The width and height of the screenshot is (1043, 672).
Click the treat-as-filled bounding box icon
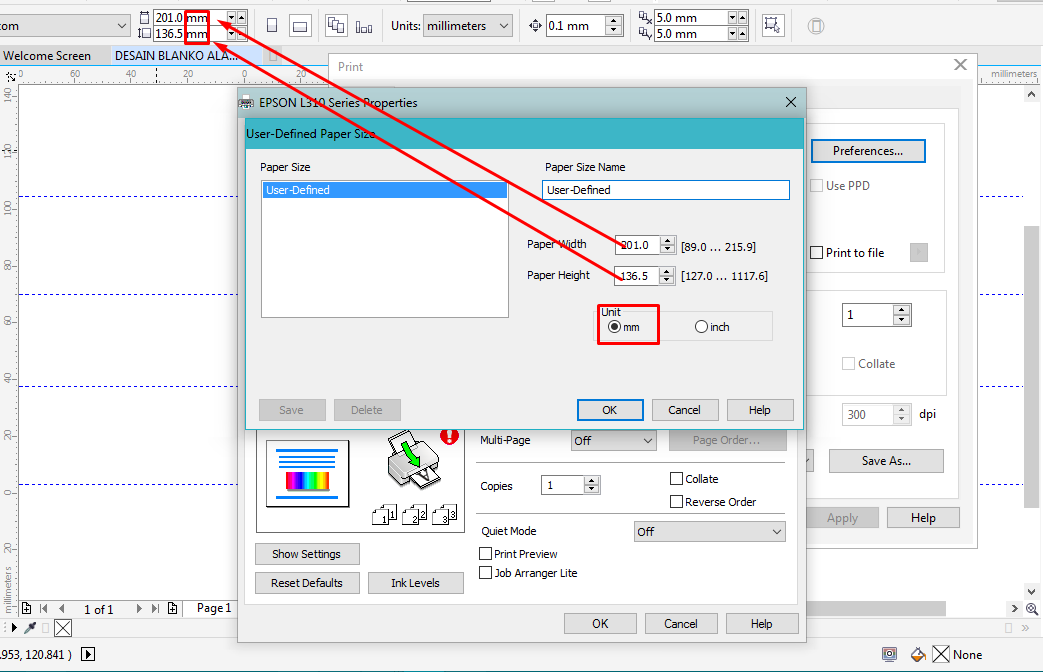772,25
